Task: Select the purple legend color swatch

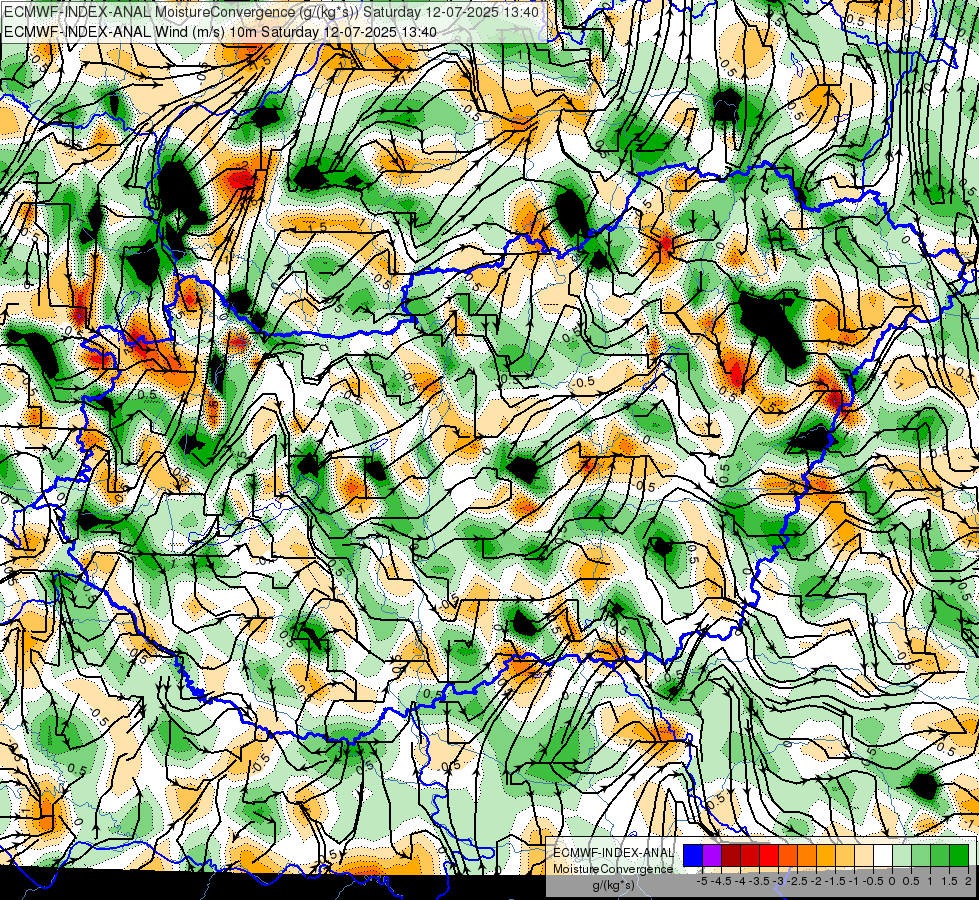Action: point(712,856)
